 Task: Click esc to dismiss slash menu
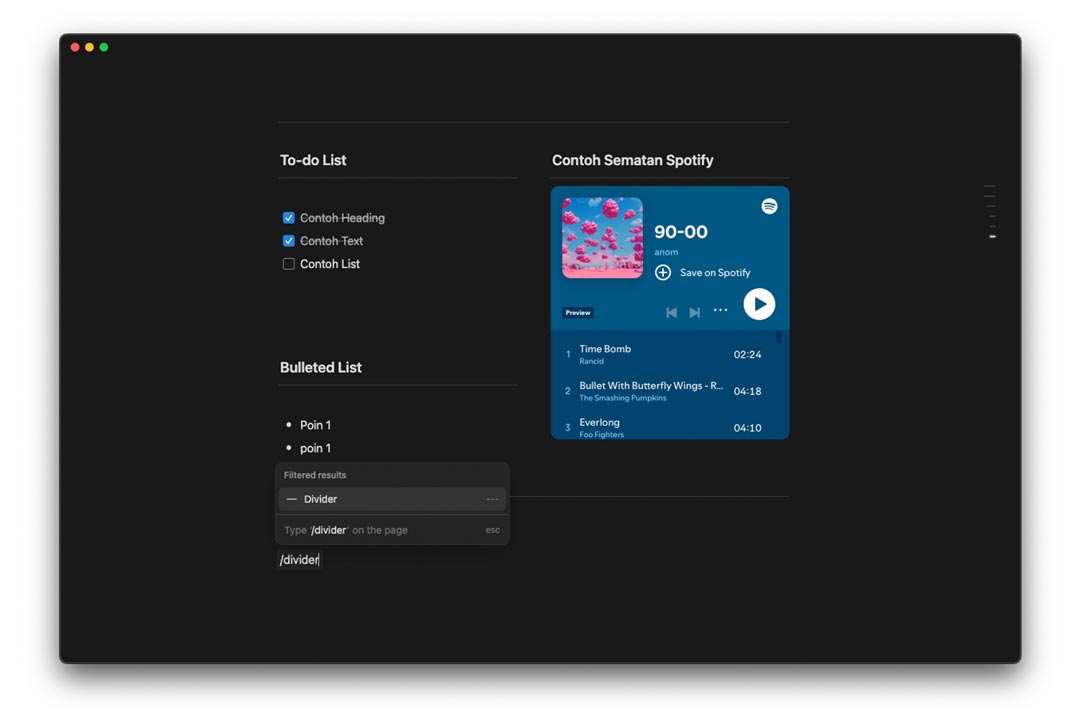492,530
